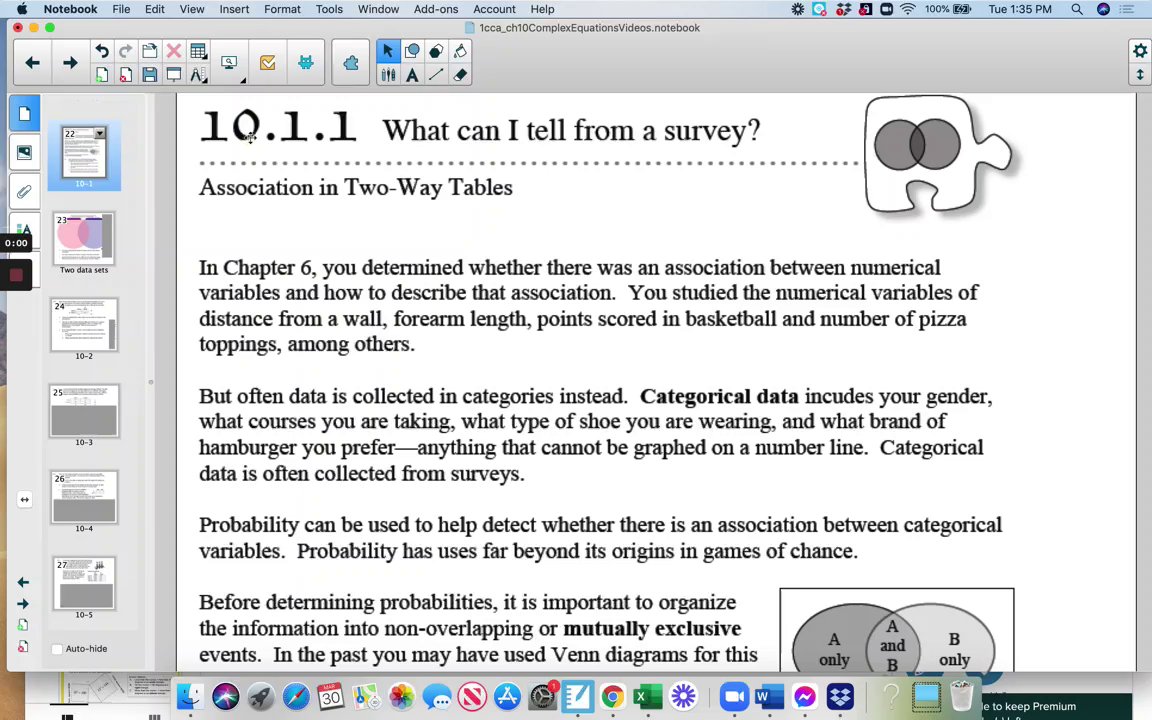Click the Undo icon in toolbar
The image size is (1152, 720).
pos(102,51)
